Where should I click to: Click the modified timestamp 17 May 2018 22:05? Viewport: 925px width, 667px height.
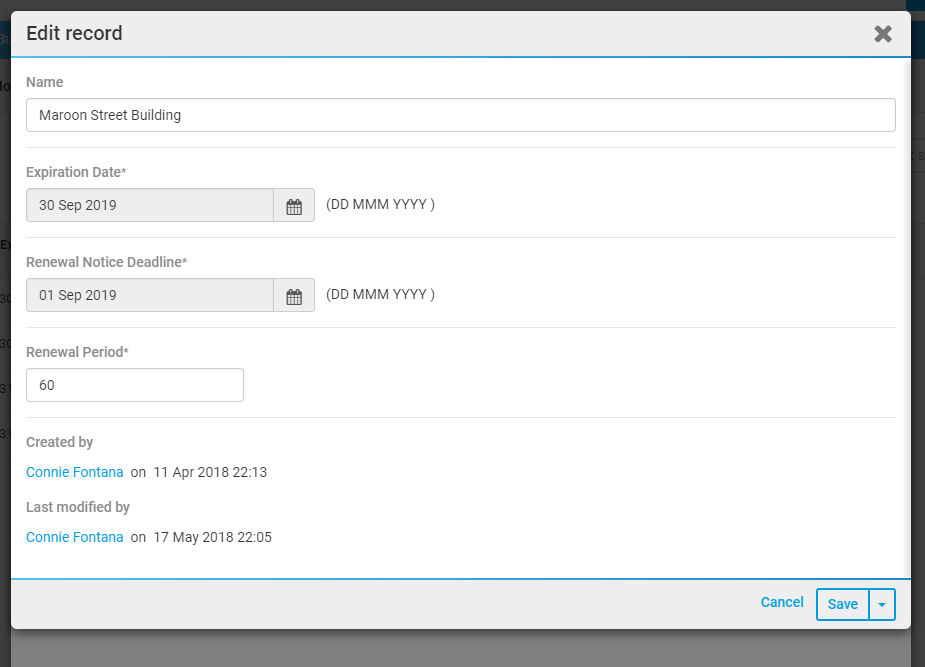click(212, 537)
